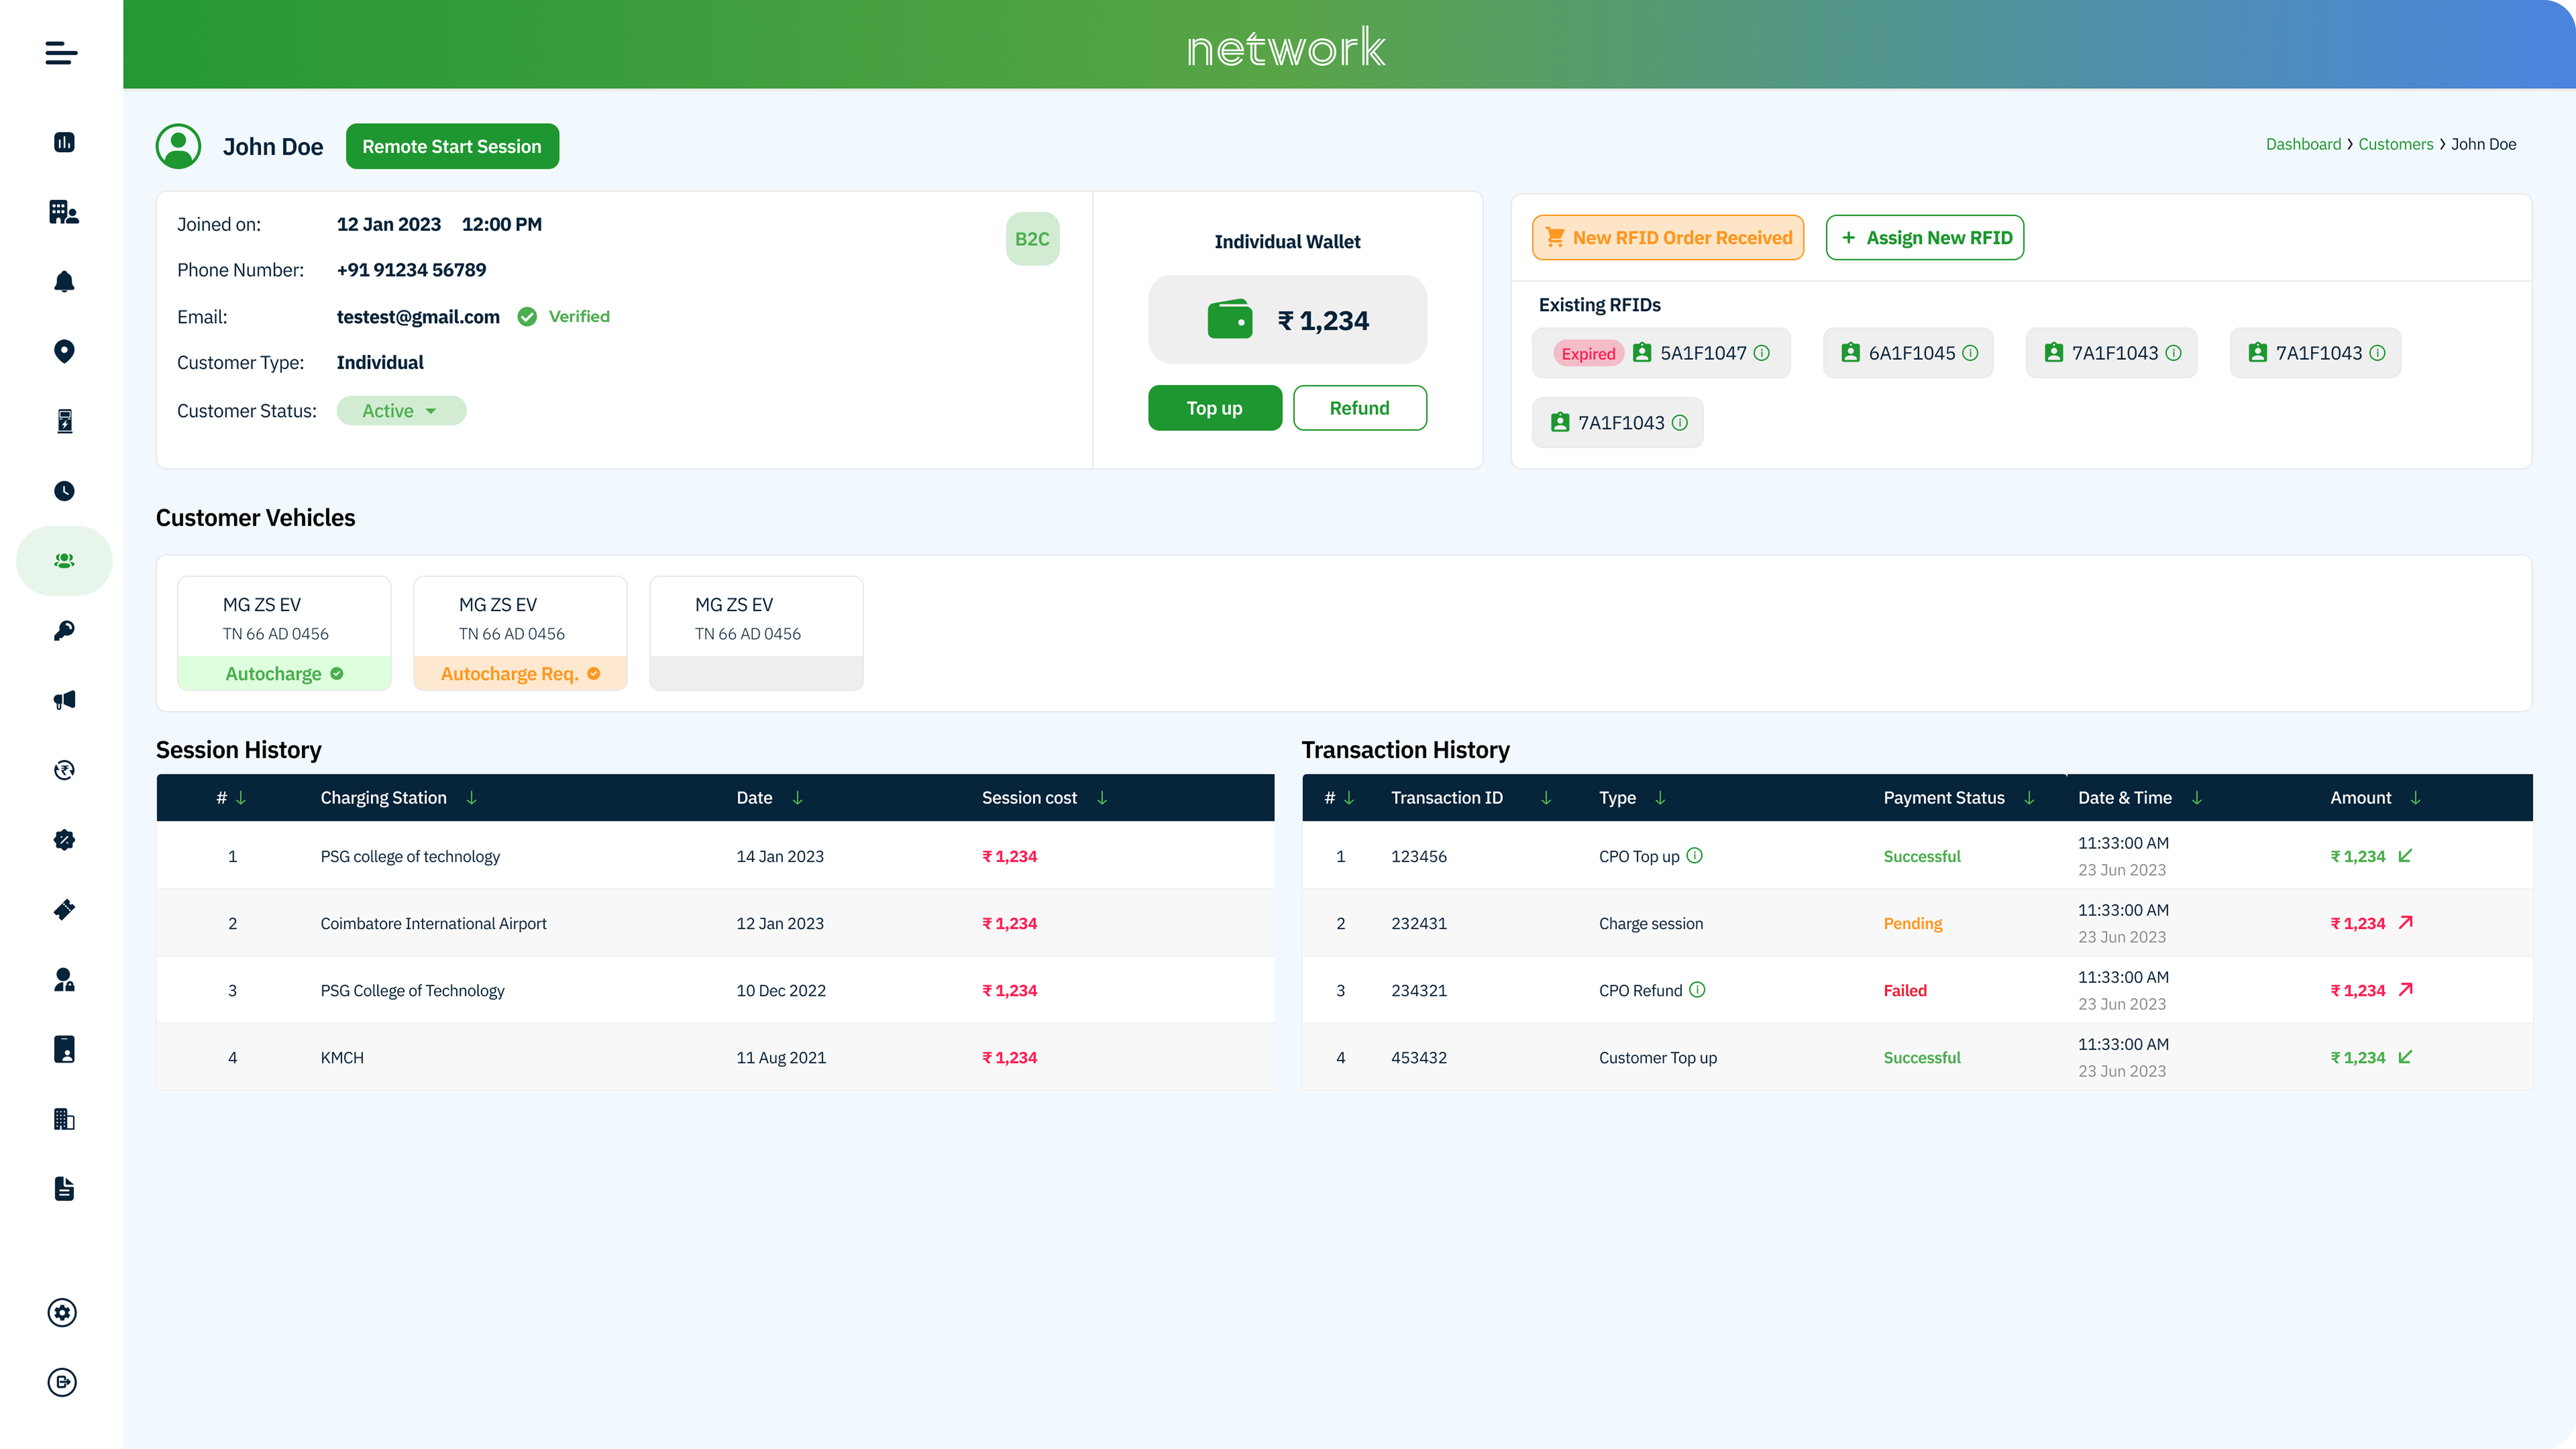Open vehicle card with Autocharge enabled
This screenshot has width=2576, height=1449.
[284, 633]
